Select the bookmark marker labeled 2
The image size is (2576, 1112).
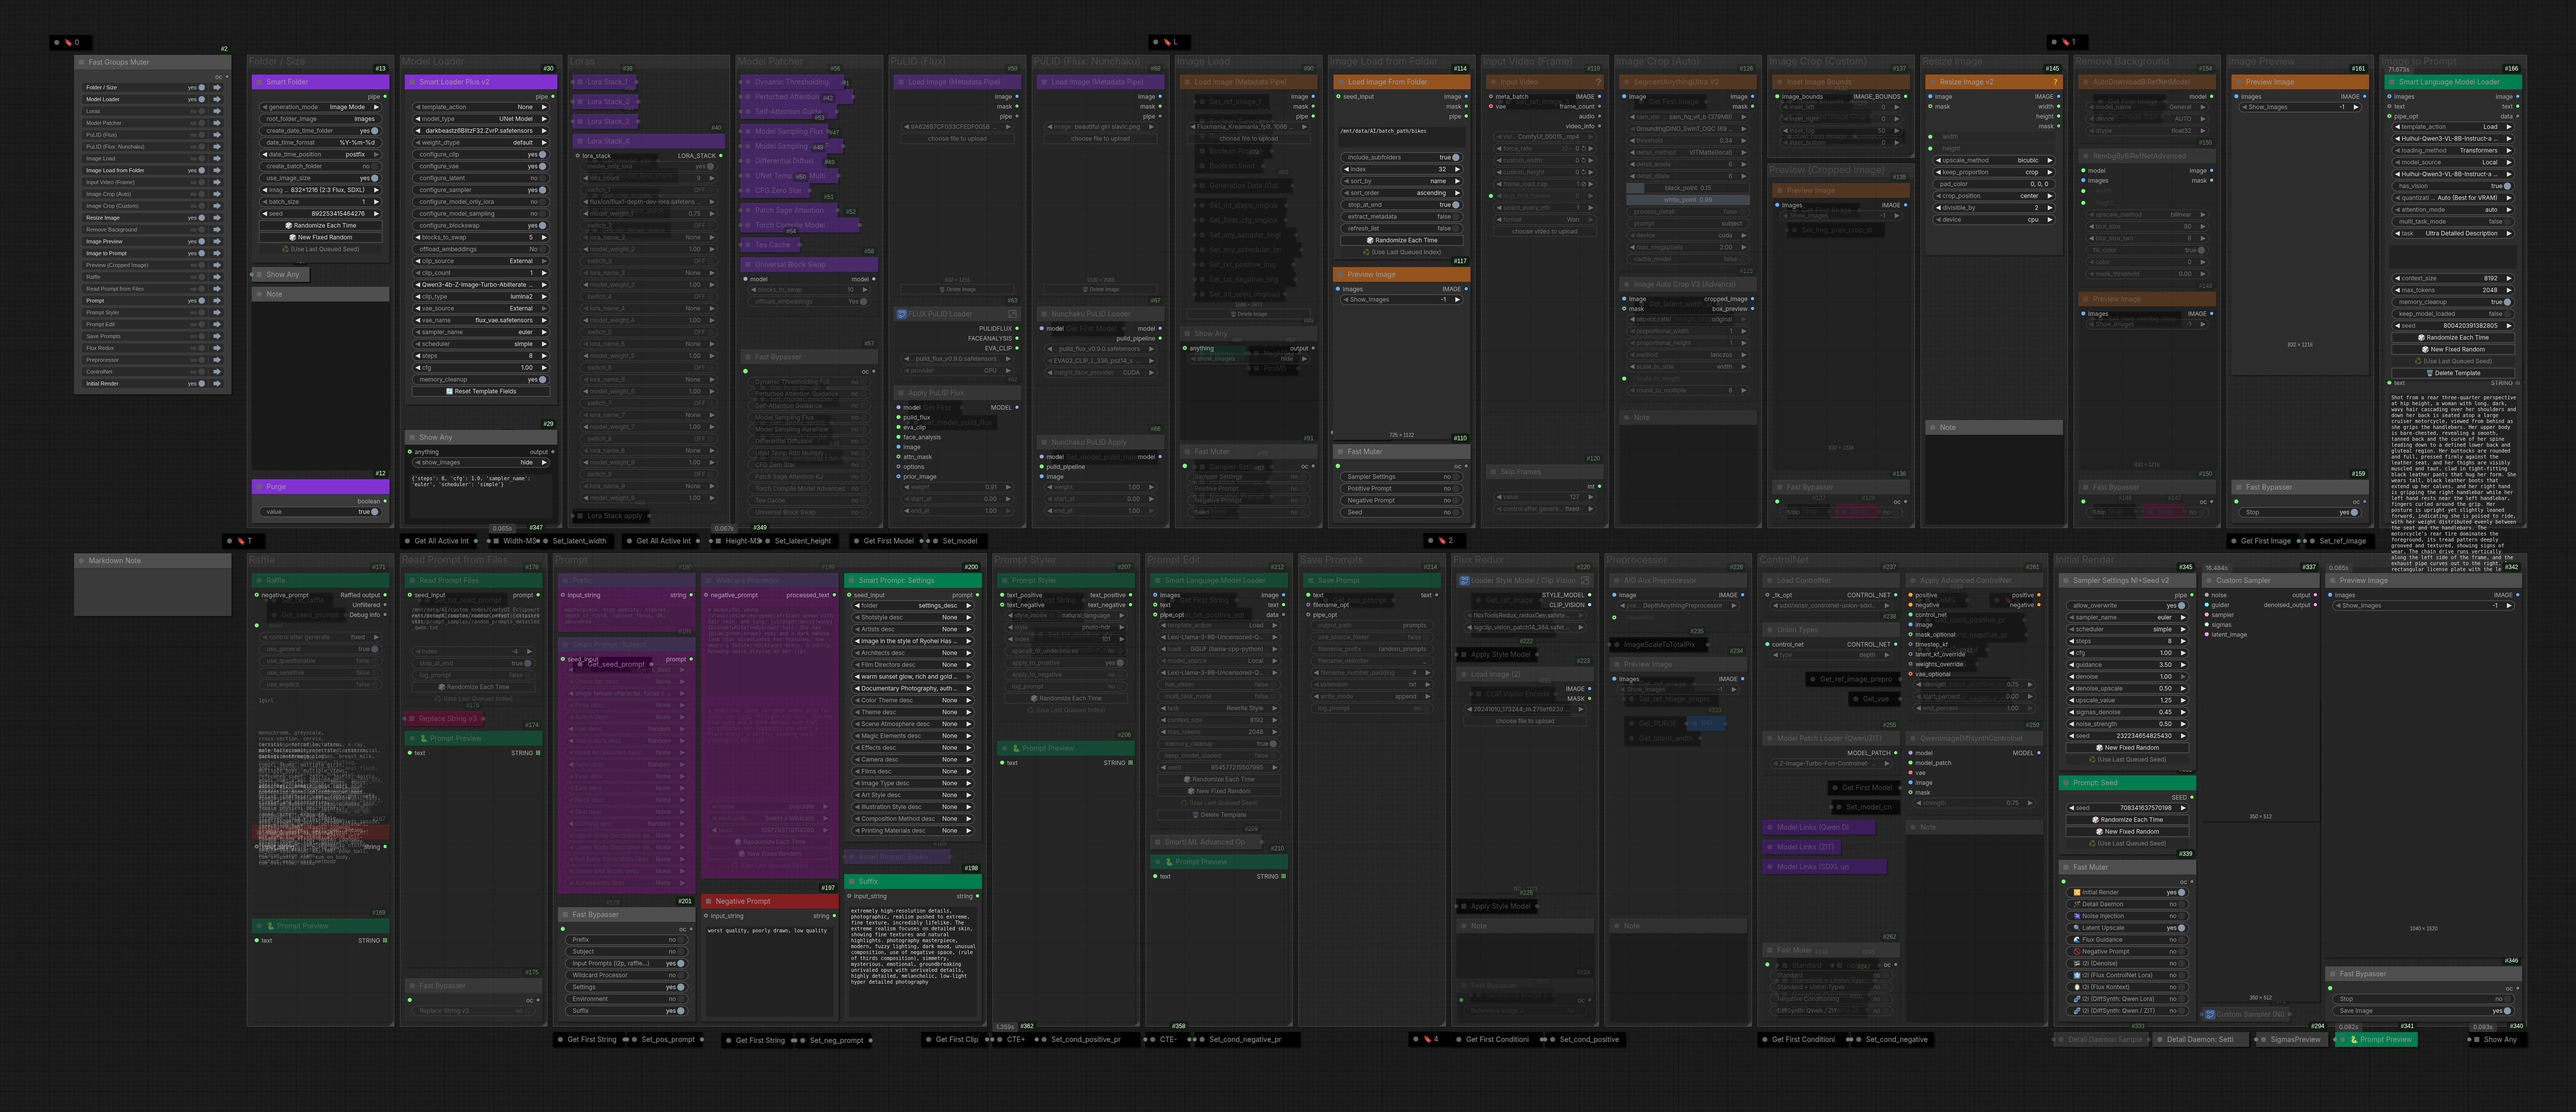tap(1445, 540)
